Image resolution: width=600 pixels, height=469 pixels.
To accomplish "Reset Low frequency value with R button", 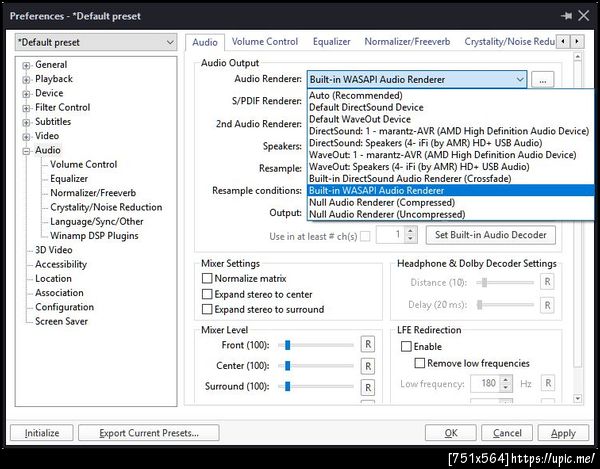I will point(548,383).
